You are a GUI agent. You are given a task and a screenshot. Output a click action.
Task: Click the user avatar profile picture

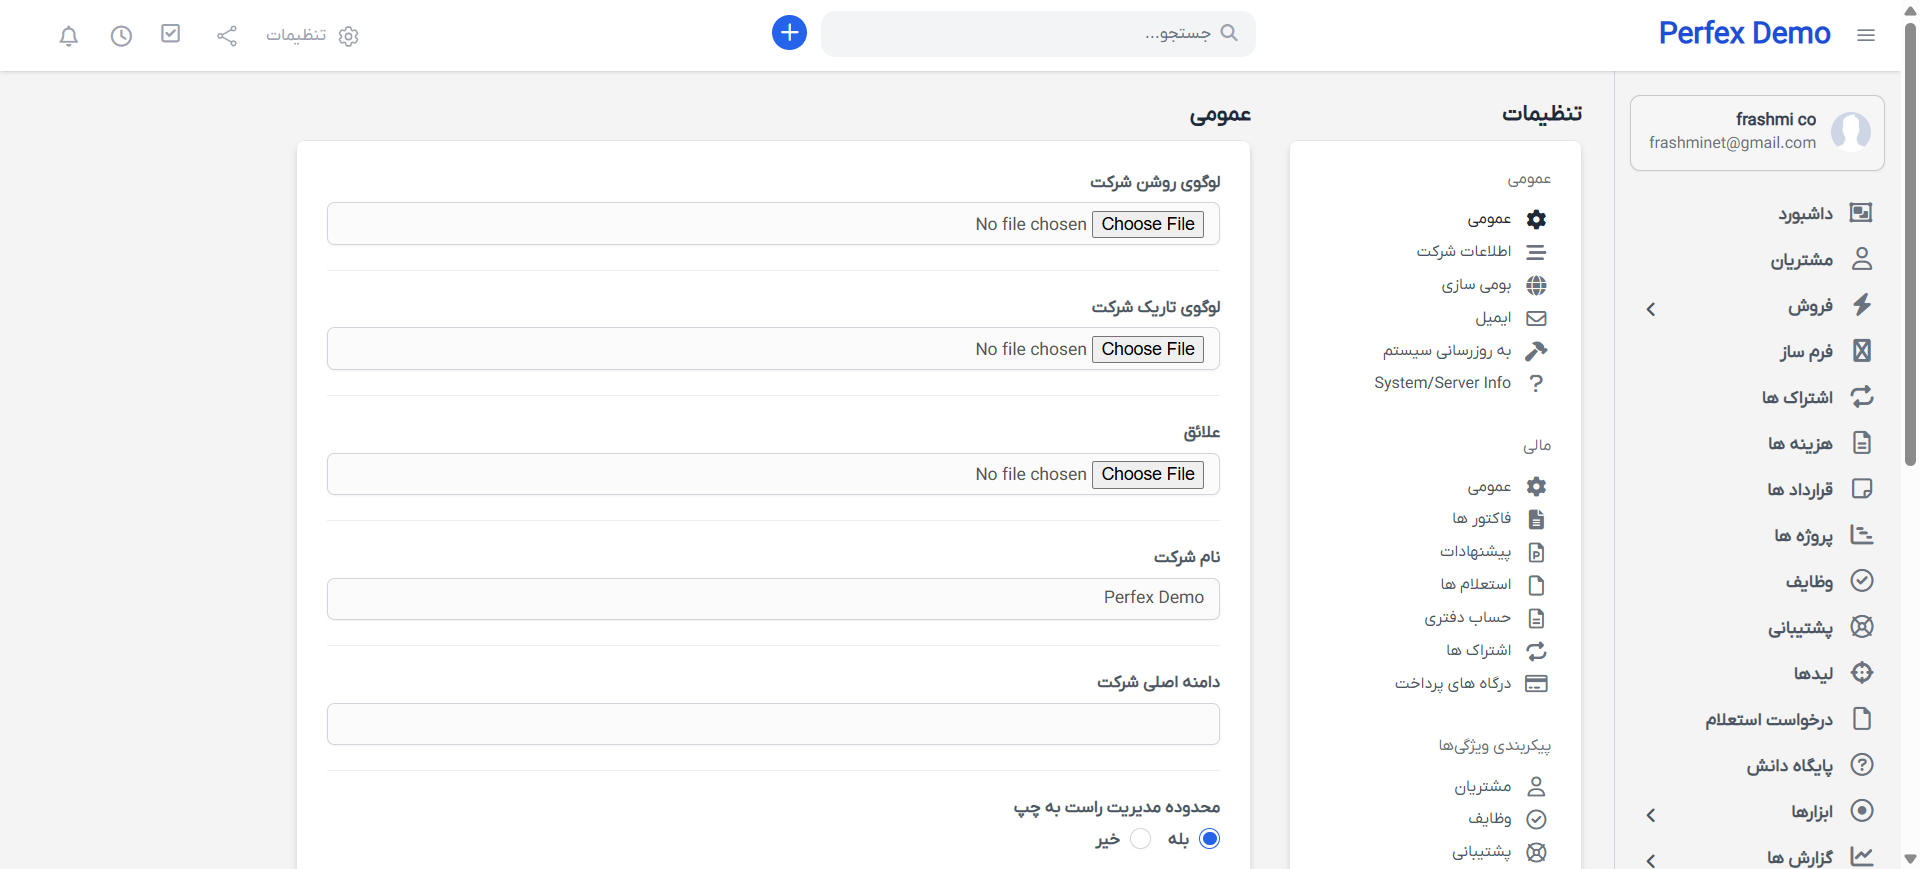(1850, 131)
